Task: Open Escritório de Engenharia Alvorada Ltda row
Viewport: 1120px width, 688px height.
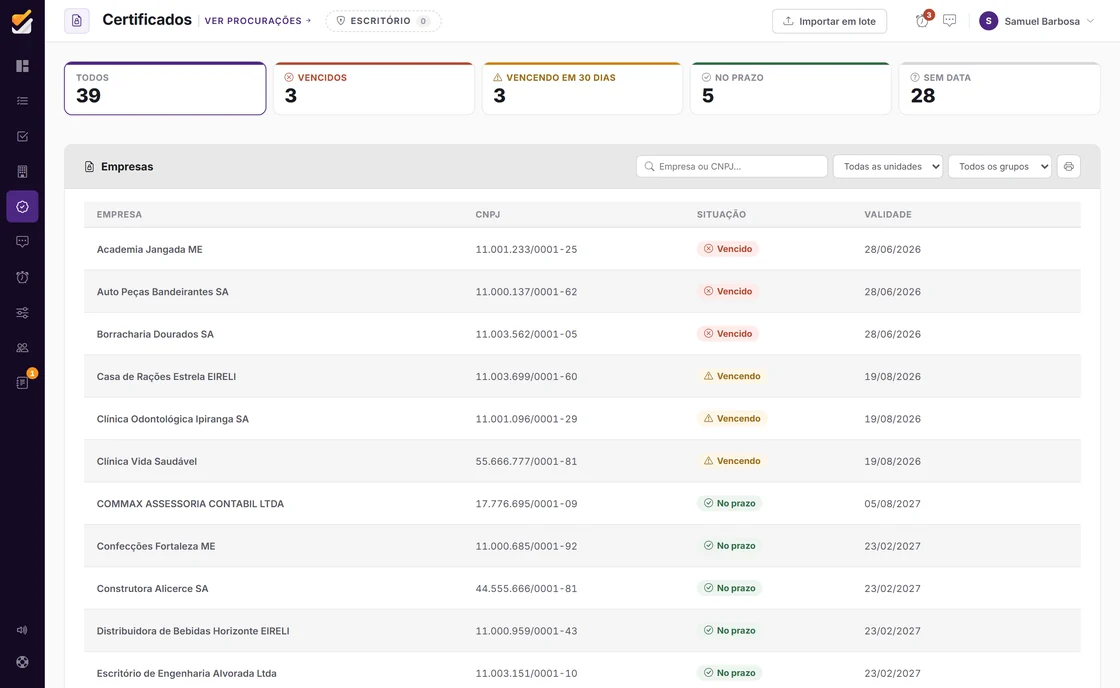Action: [582, 672]
